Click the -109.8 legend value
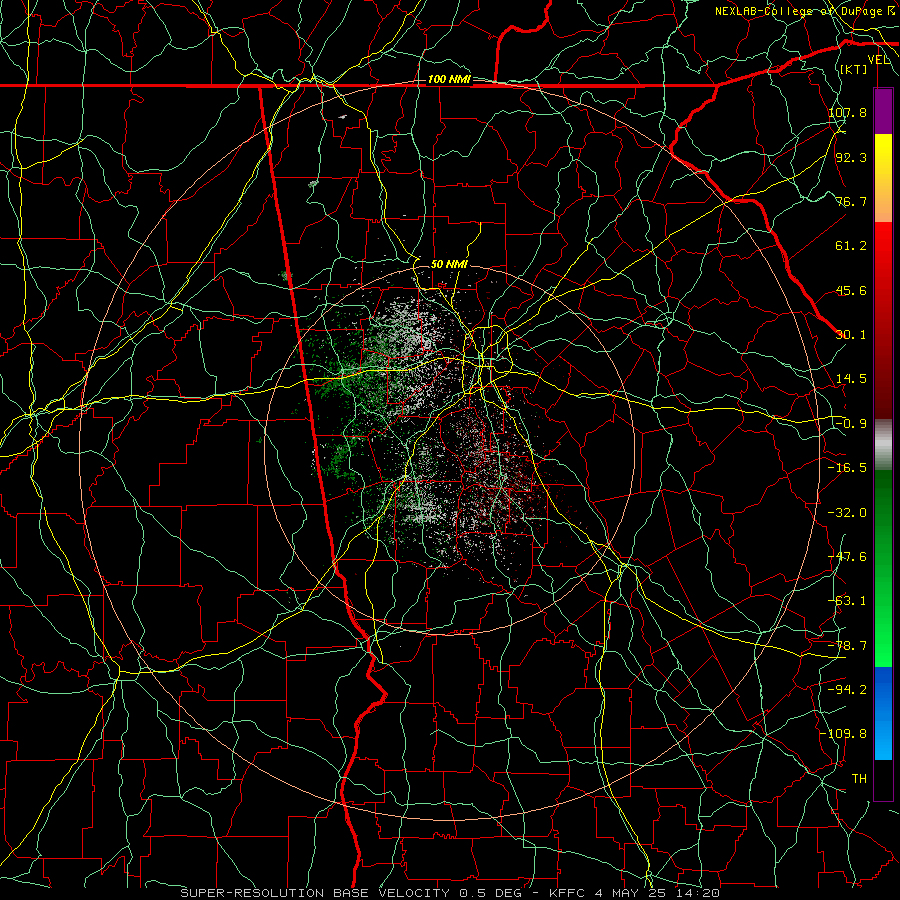This screenshot has width=900, height=900. click(844, 734)
